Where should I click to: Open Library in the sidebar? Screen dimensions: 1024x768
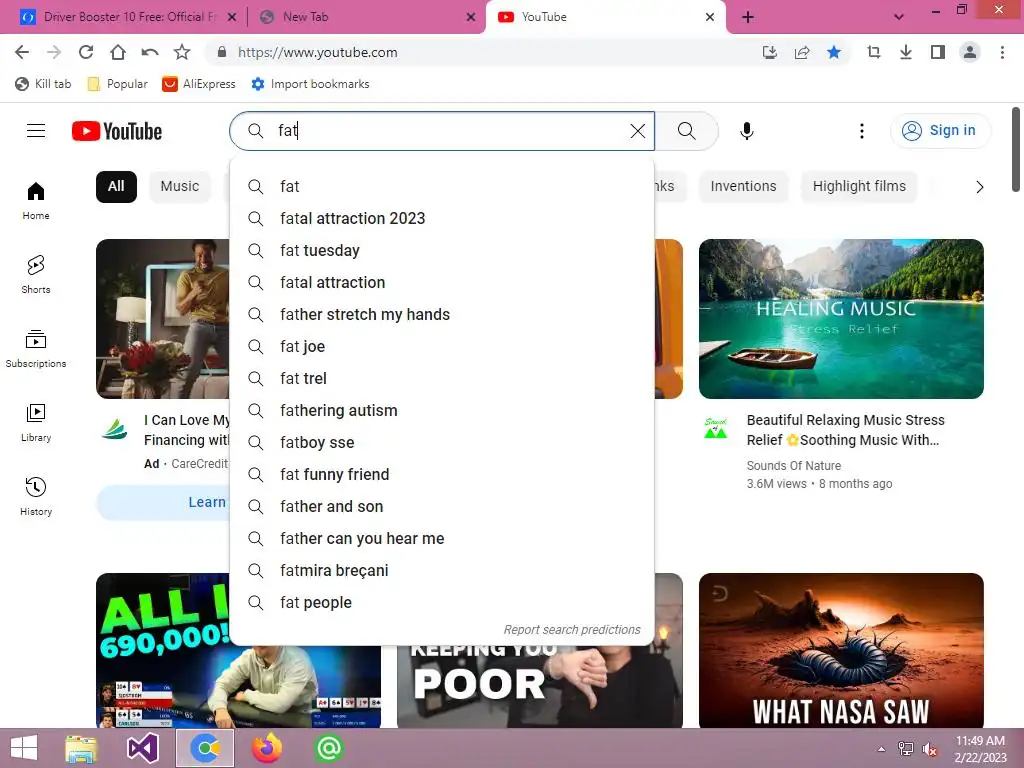point(36,423)
